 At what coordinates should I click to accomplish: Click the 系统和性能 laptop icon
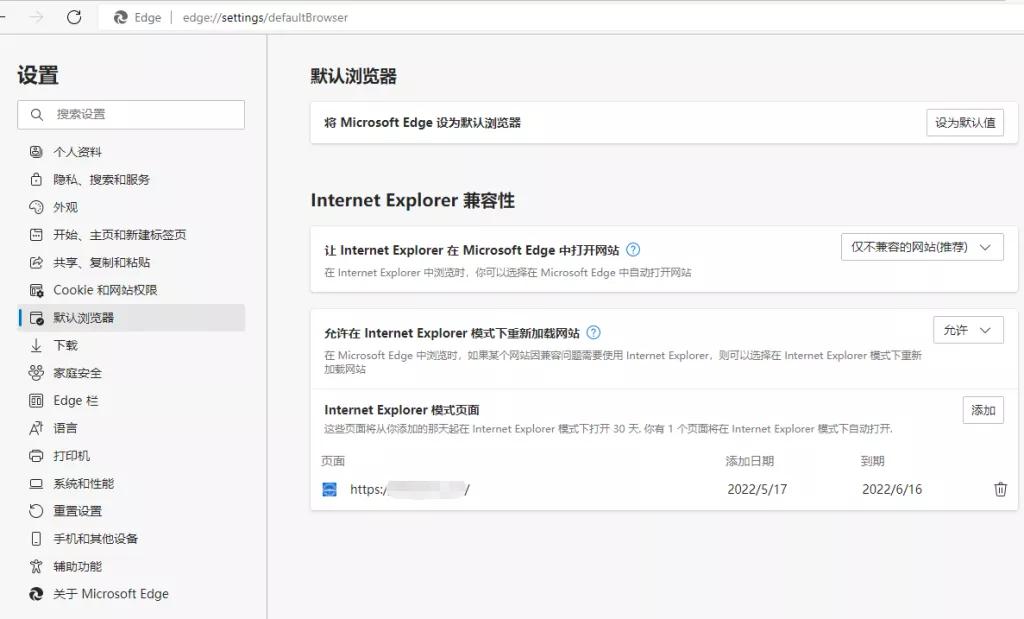tap(36, 484)
